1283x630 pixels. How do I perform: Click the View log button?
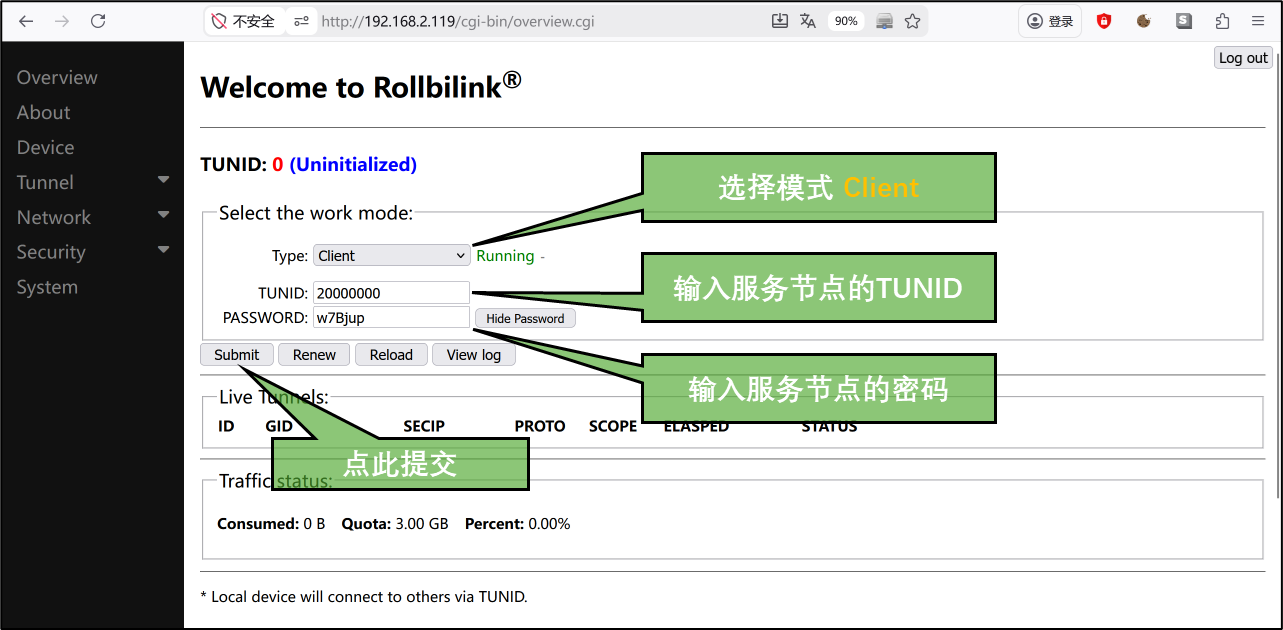pos(474,355)
